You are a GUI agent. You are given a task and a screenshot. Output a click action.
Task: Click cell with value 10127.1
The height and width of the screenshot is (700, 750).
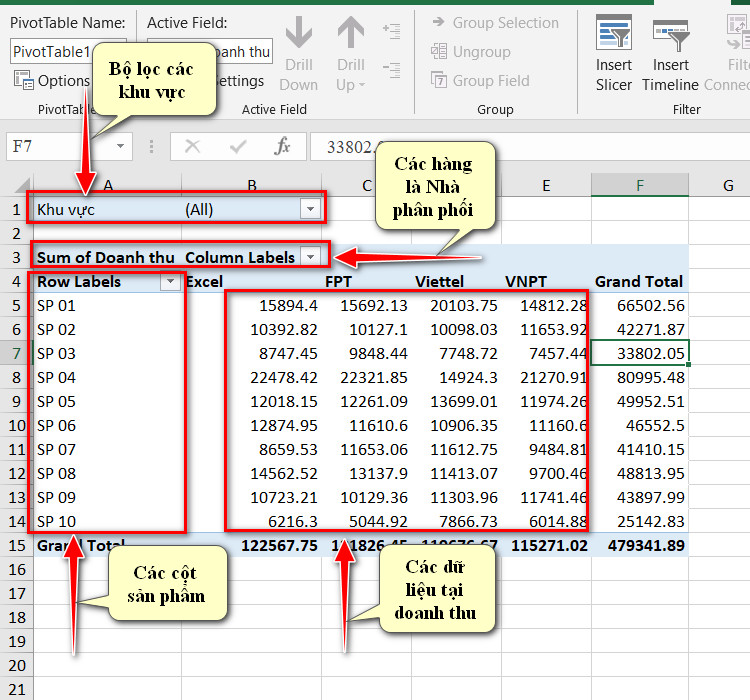point(366,329)
